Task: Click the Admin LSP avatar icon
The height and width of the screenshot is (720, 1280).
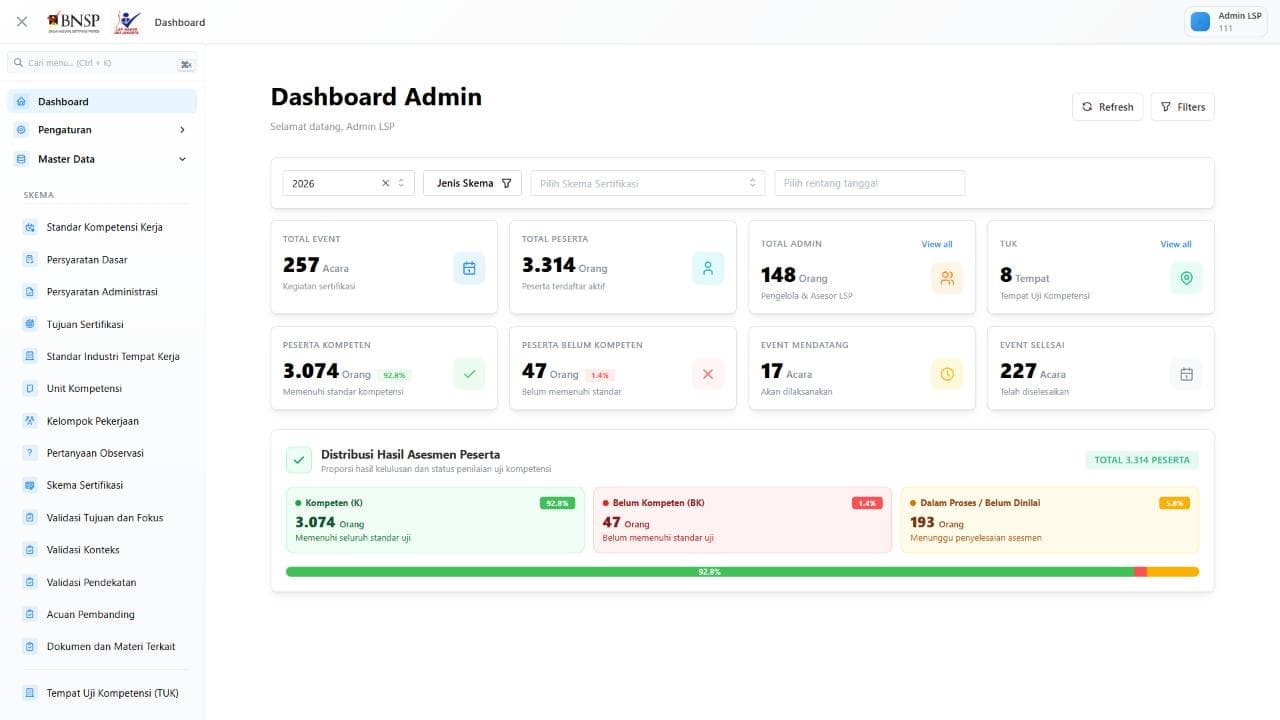Action: 1200,22
